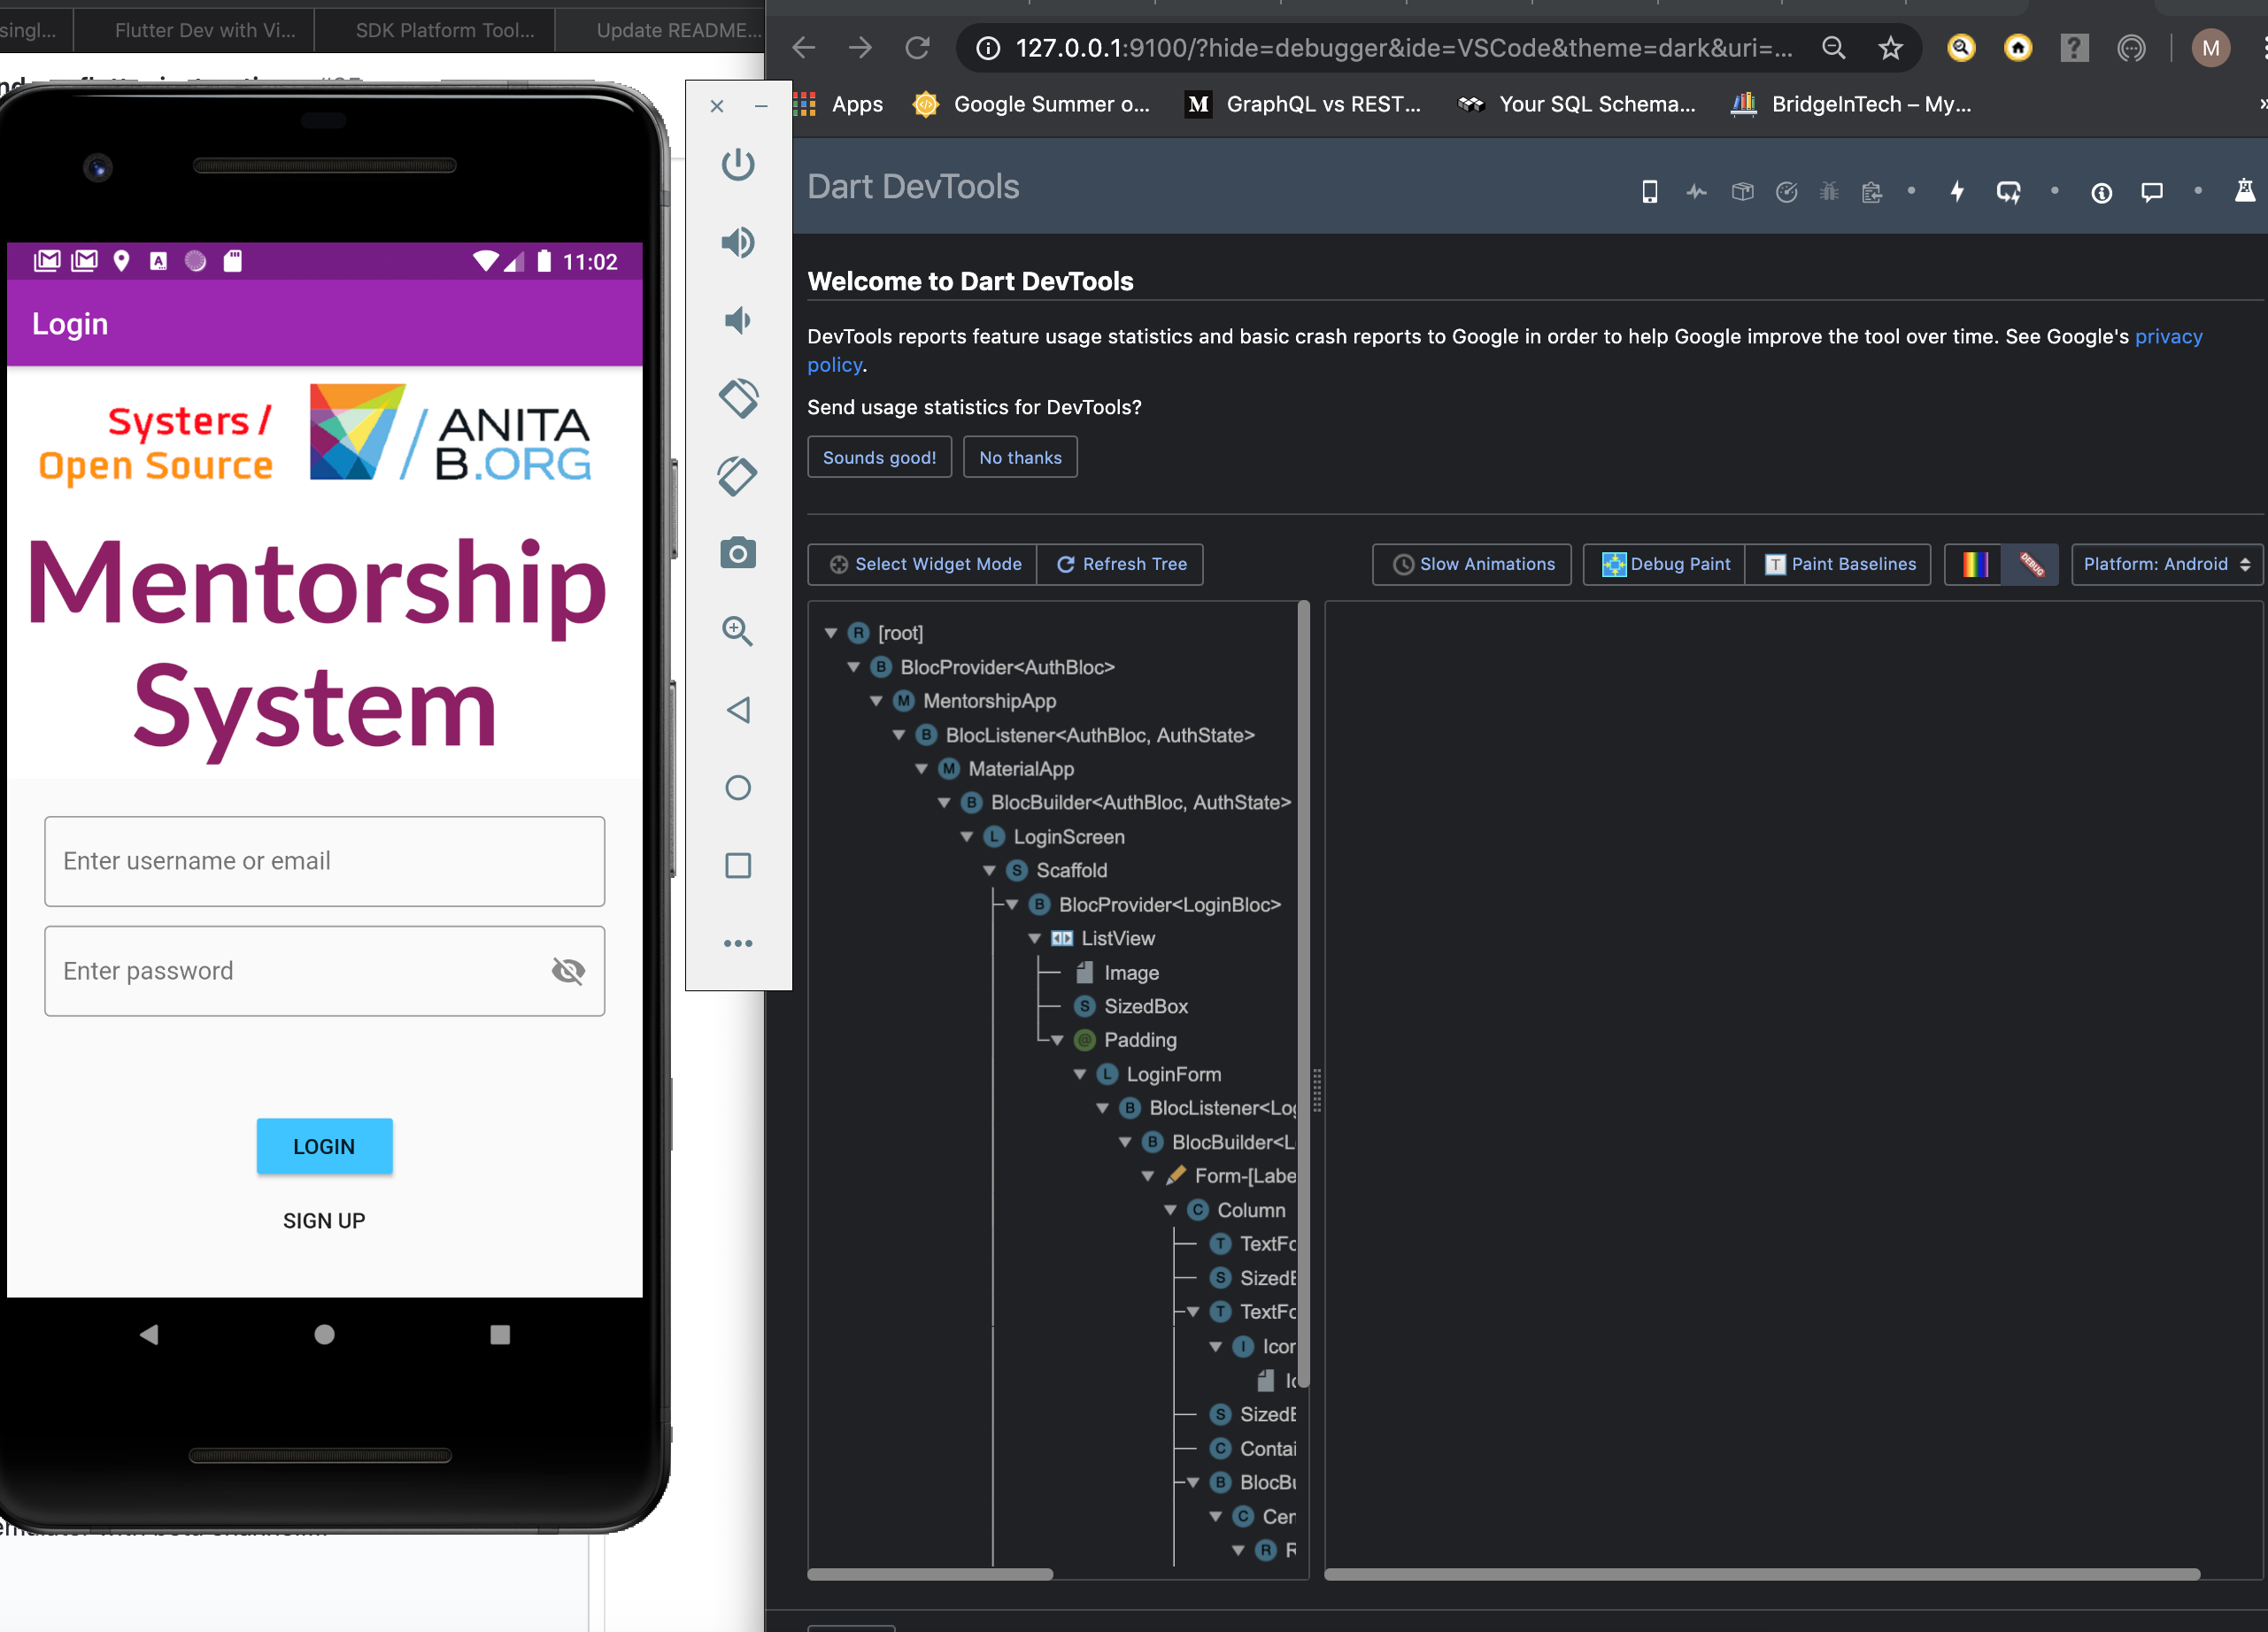Image resolution: width=2268 pixels, height=1632 pixels.
Task: Switch to Flutter Dev with Vi... tab
Action: pyautogui.click(x=205, y=30)
